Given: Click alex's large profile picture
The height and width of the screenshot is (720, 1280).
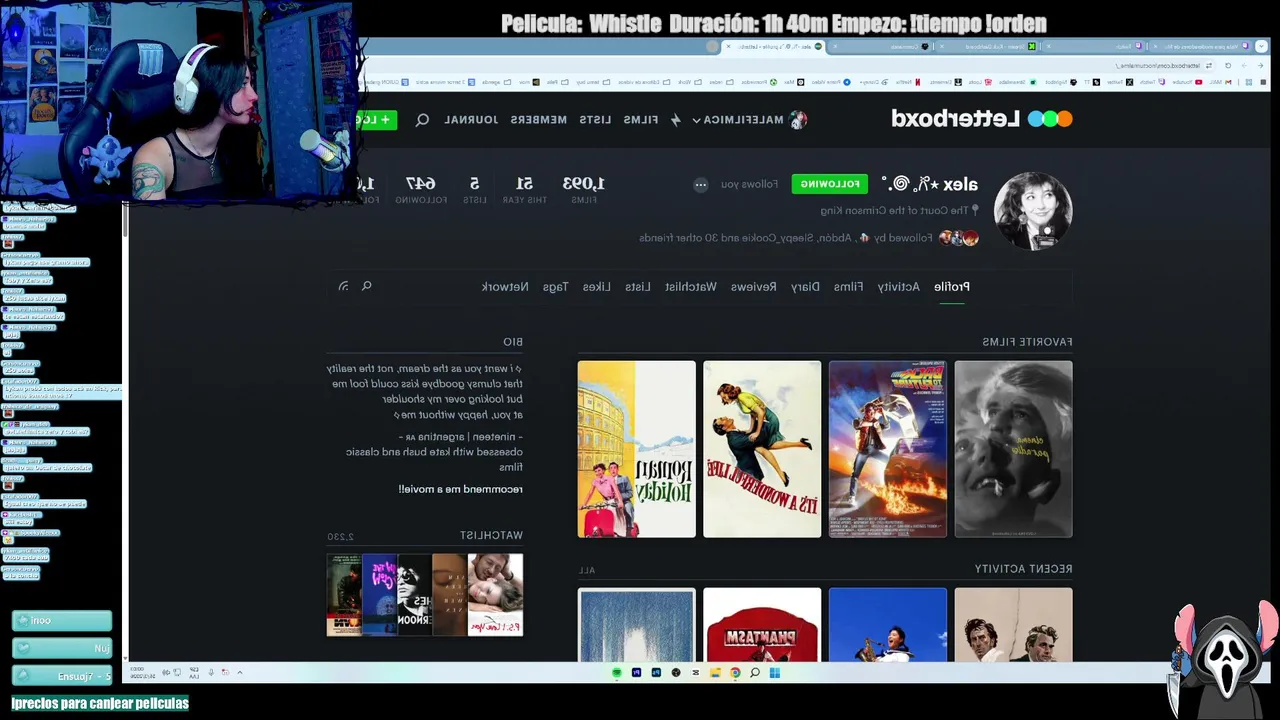Looking at the screenshot, I should coord(1032,211).
